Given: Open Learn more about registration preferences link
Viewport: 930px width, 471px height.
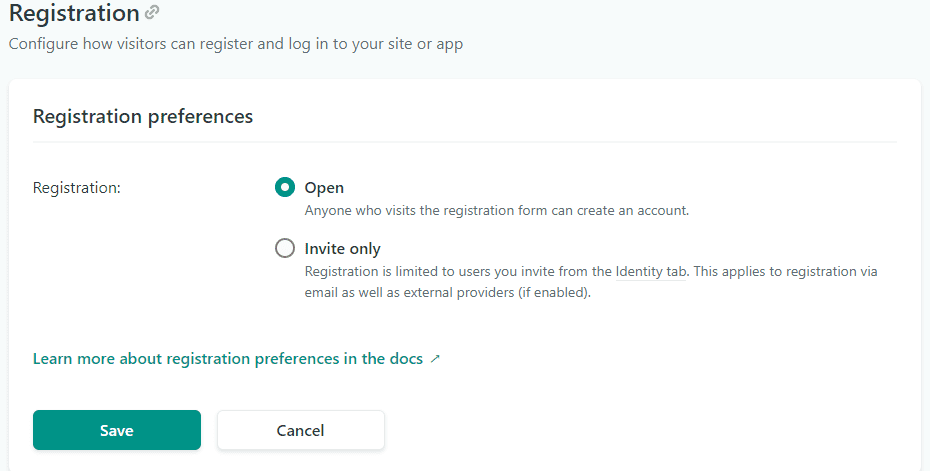Looking at the screenshot, I should coord(228,358).
